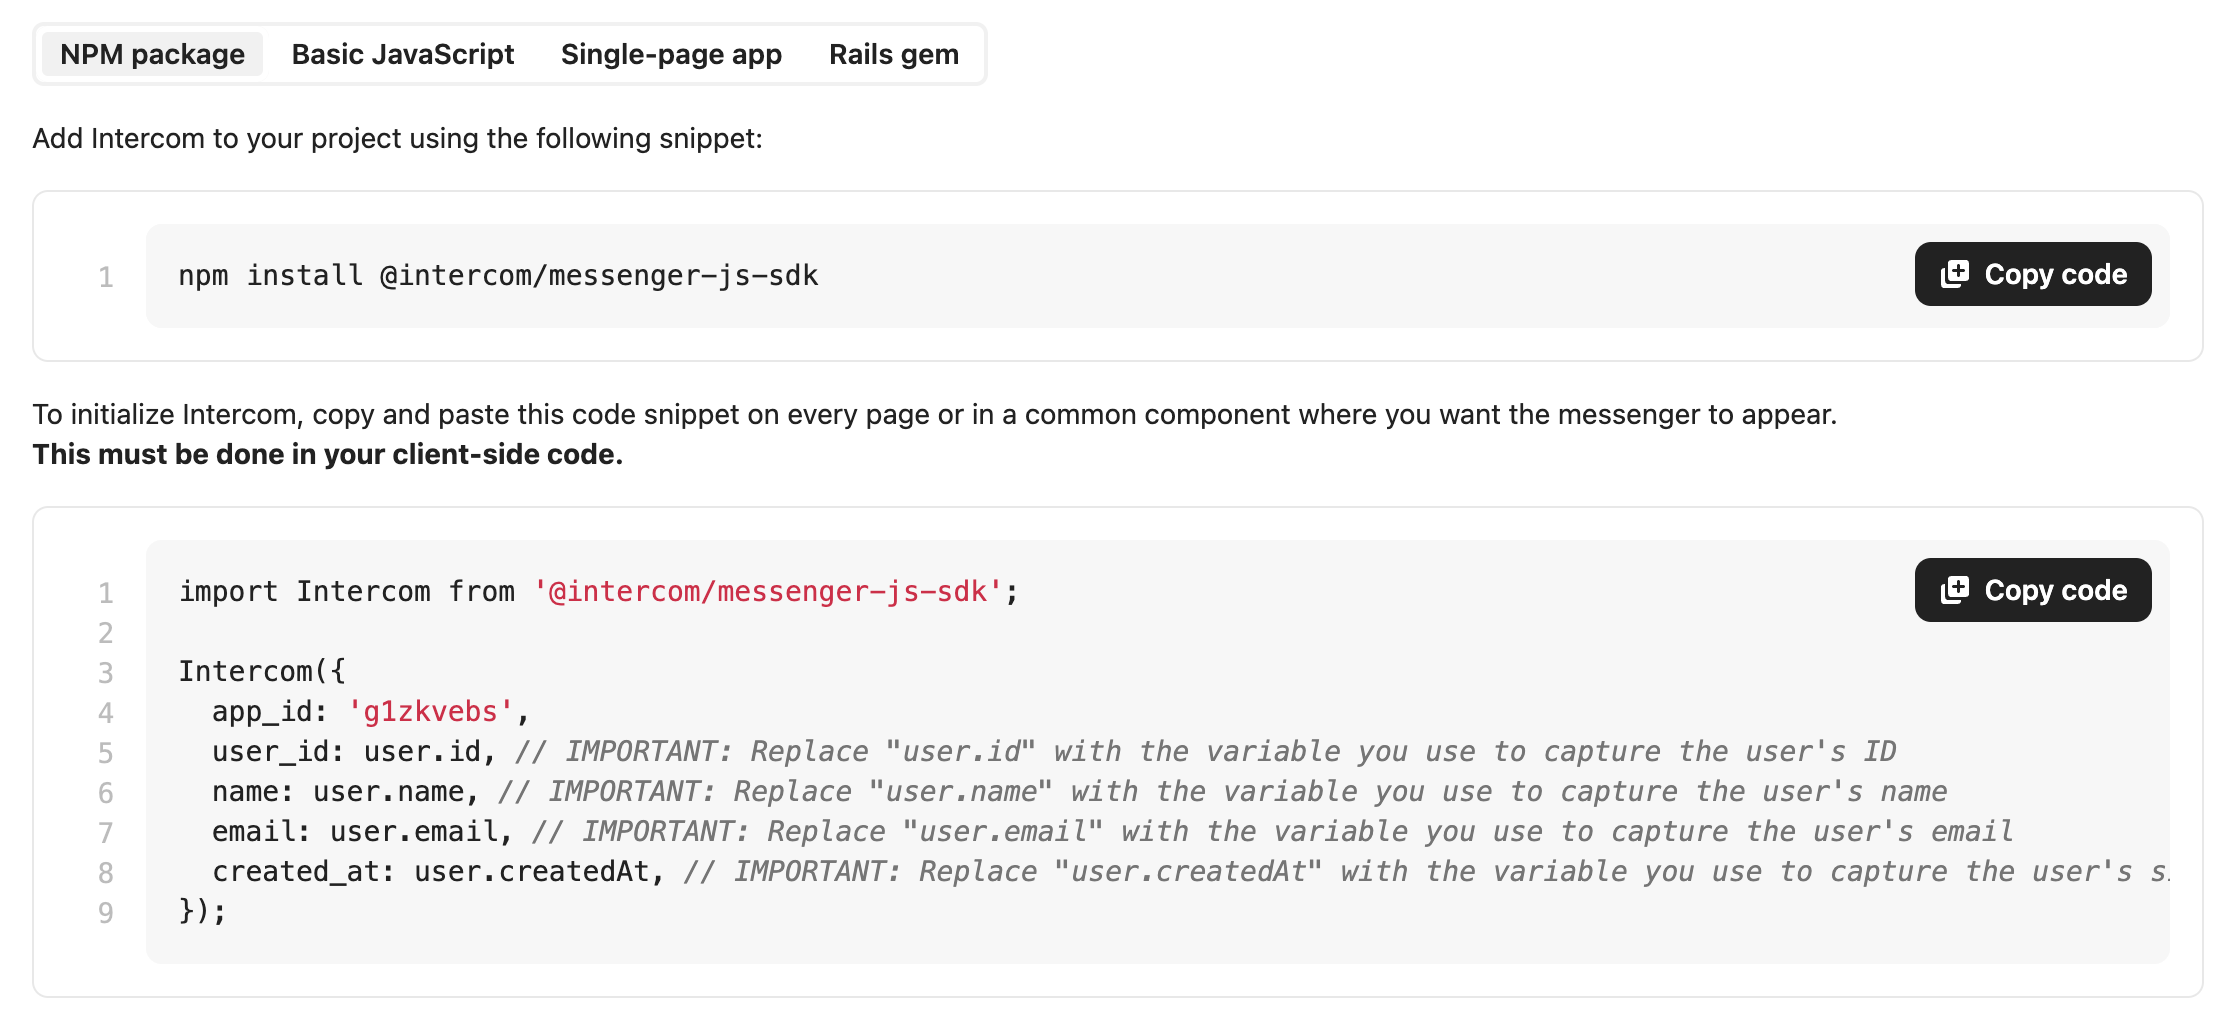Click the bold client-side code notice

coord(327,454)
